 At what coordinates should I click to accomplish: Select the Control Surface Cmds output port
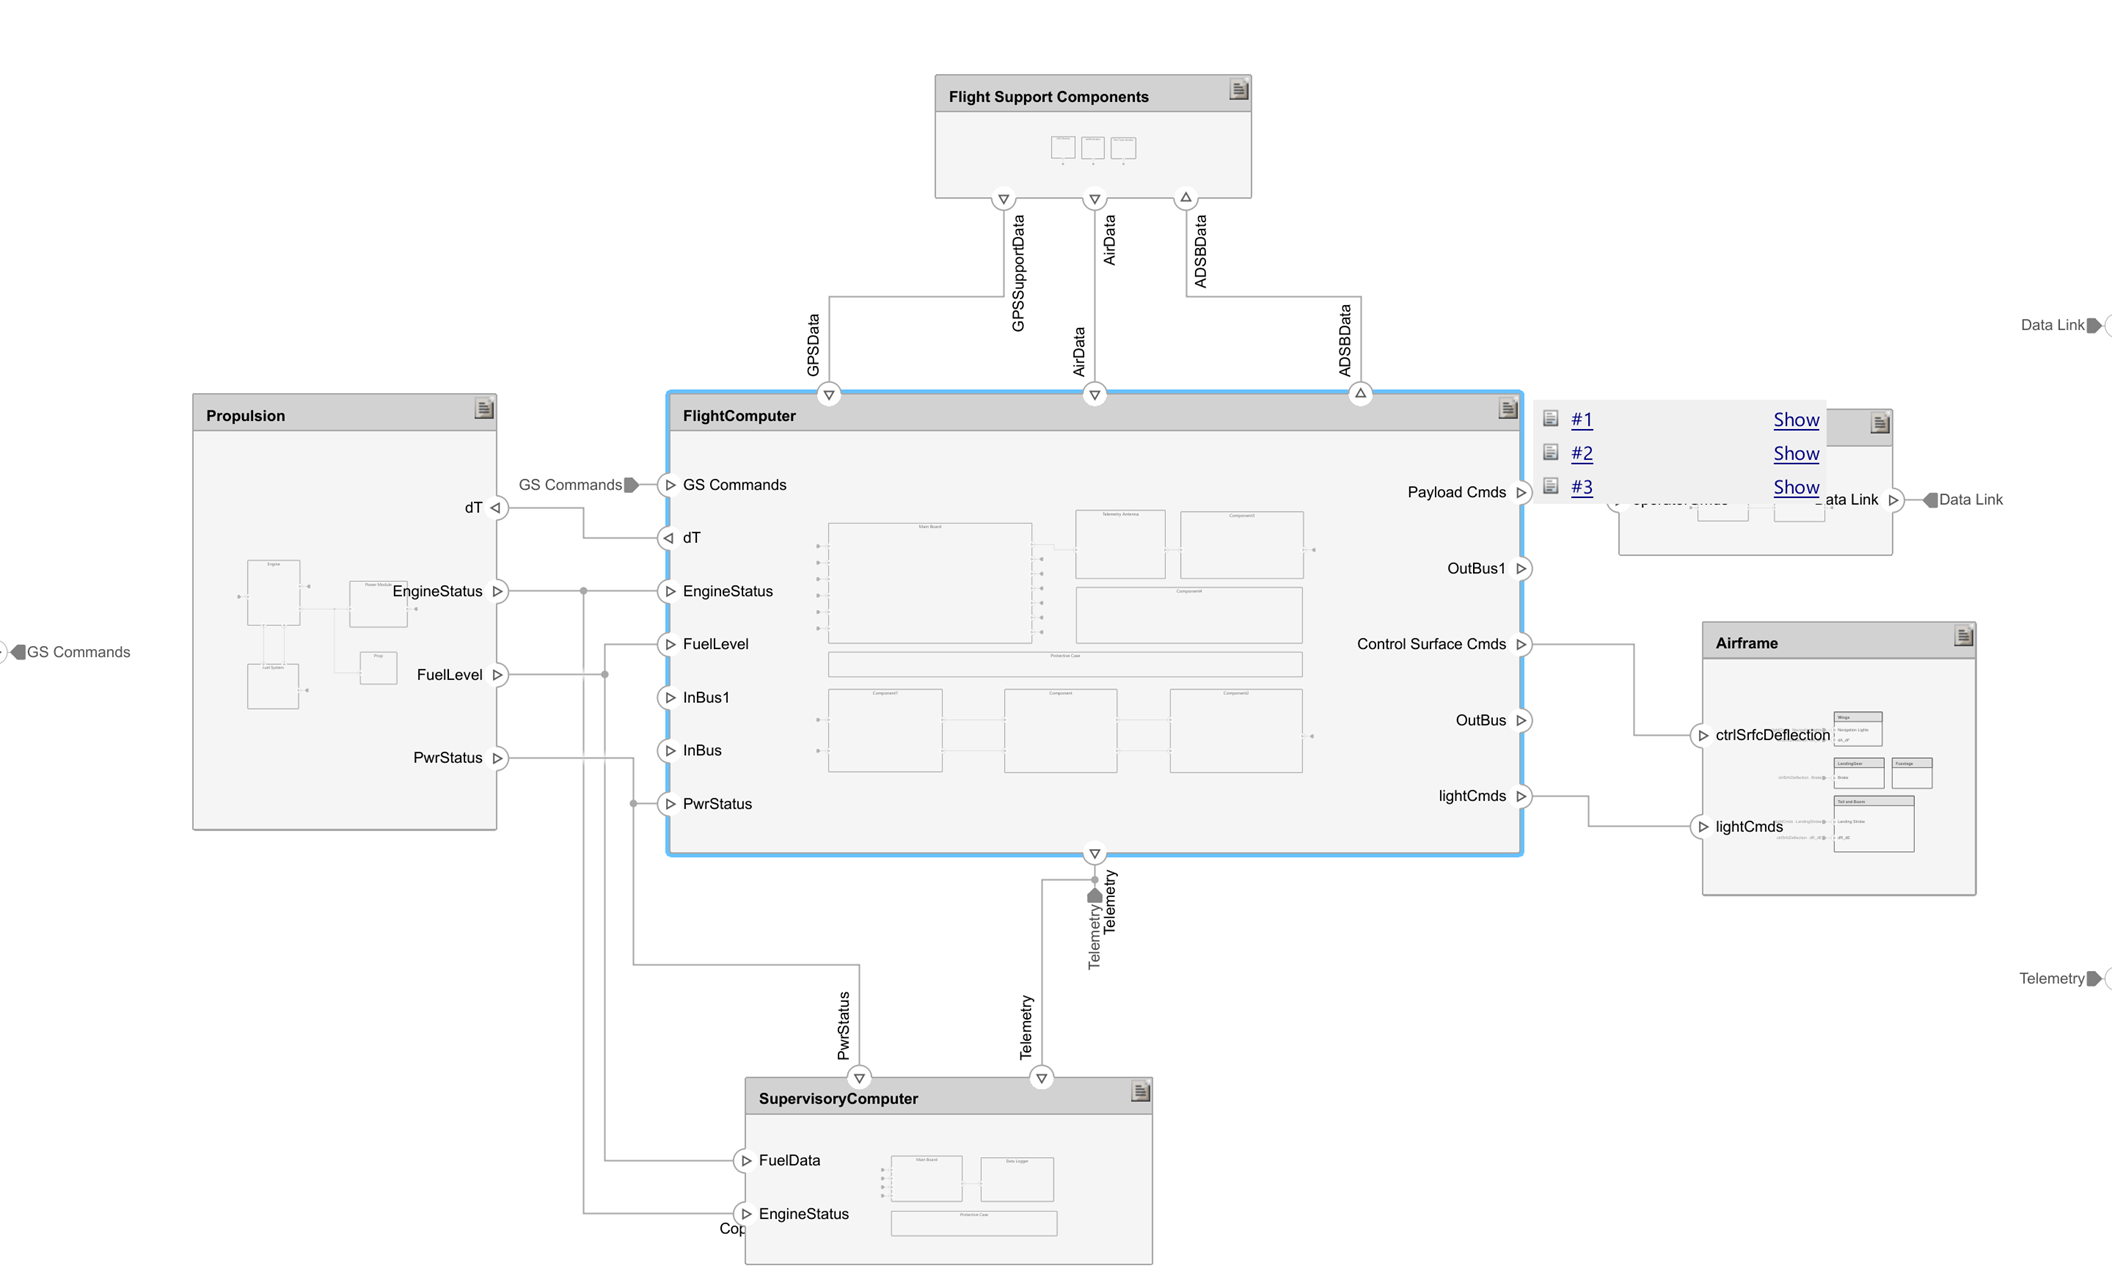click(x=1521, y=644)
